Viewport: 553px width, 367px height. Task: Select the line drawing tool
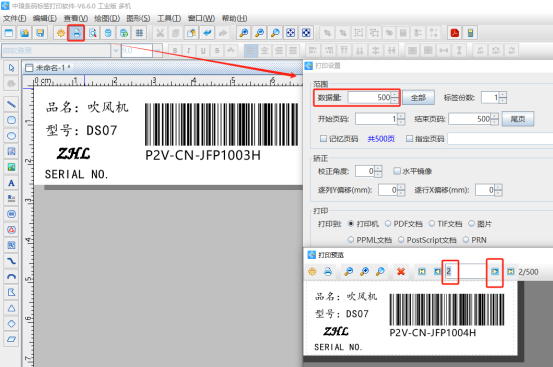[x=11, y=104]
